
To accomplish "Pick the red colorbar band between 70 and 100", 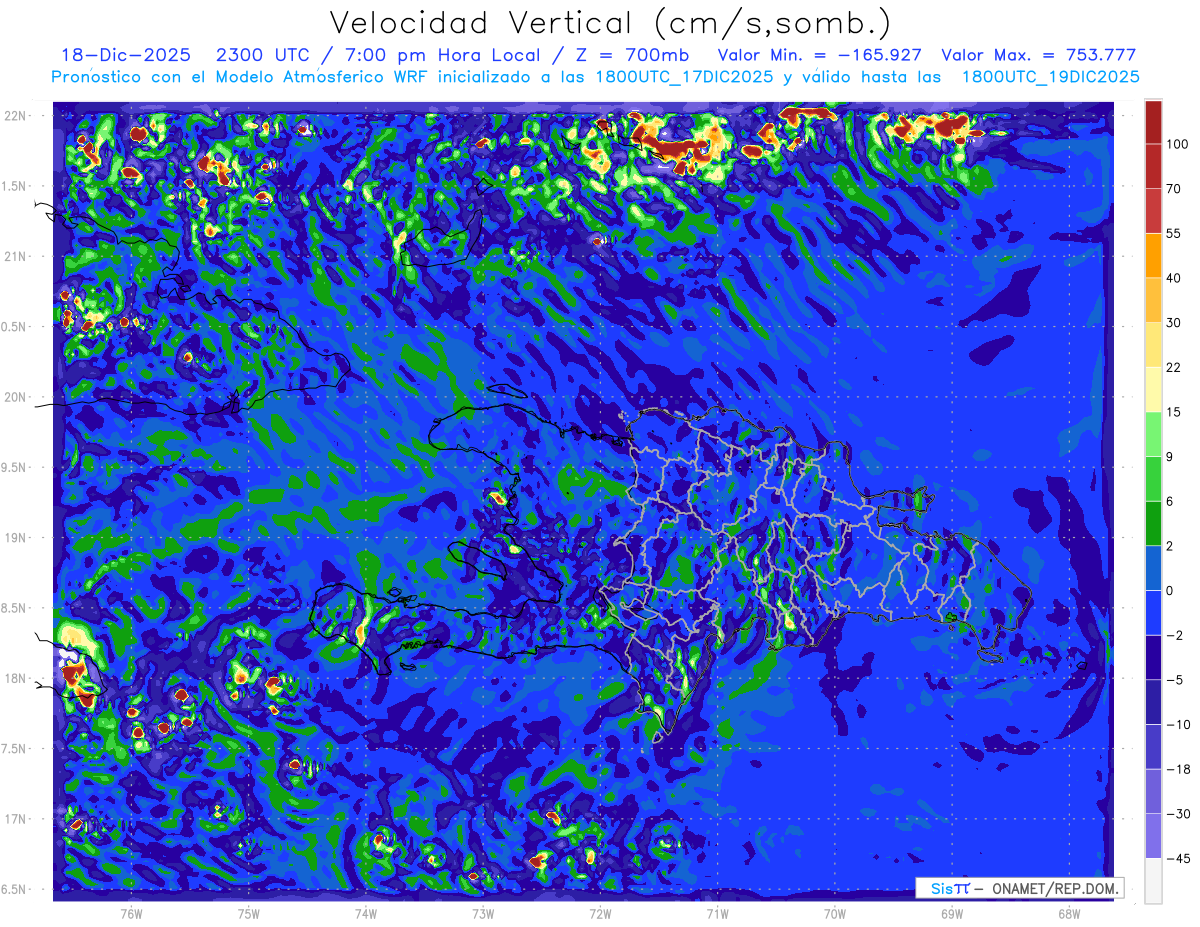I will click(x=1153, y=166).
